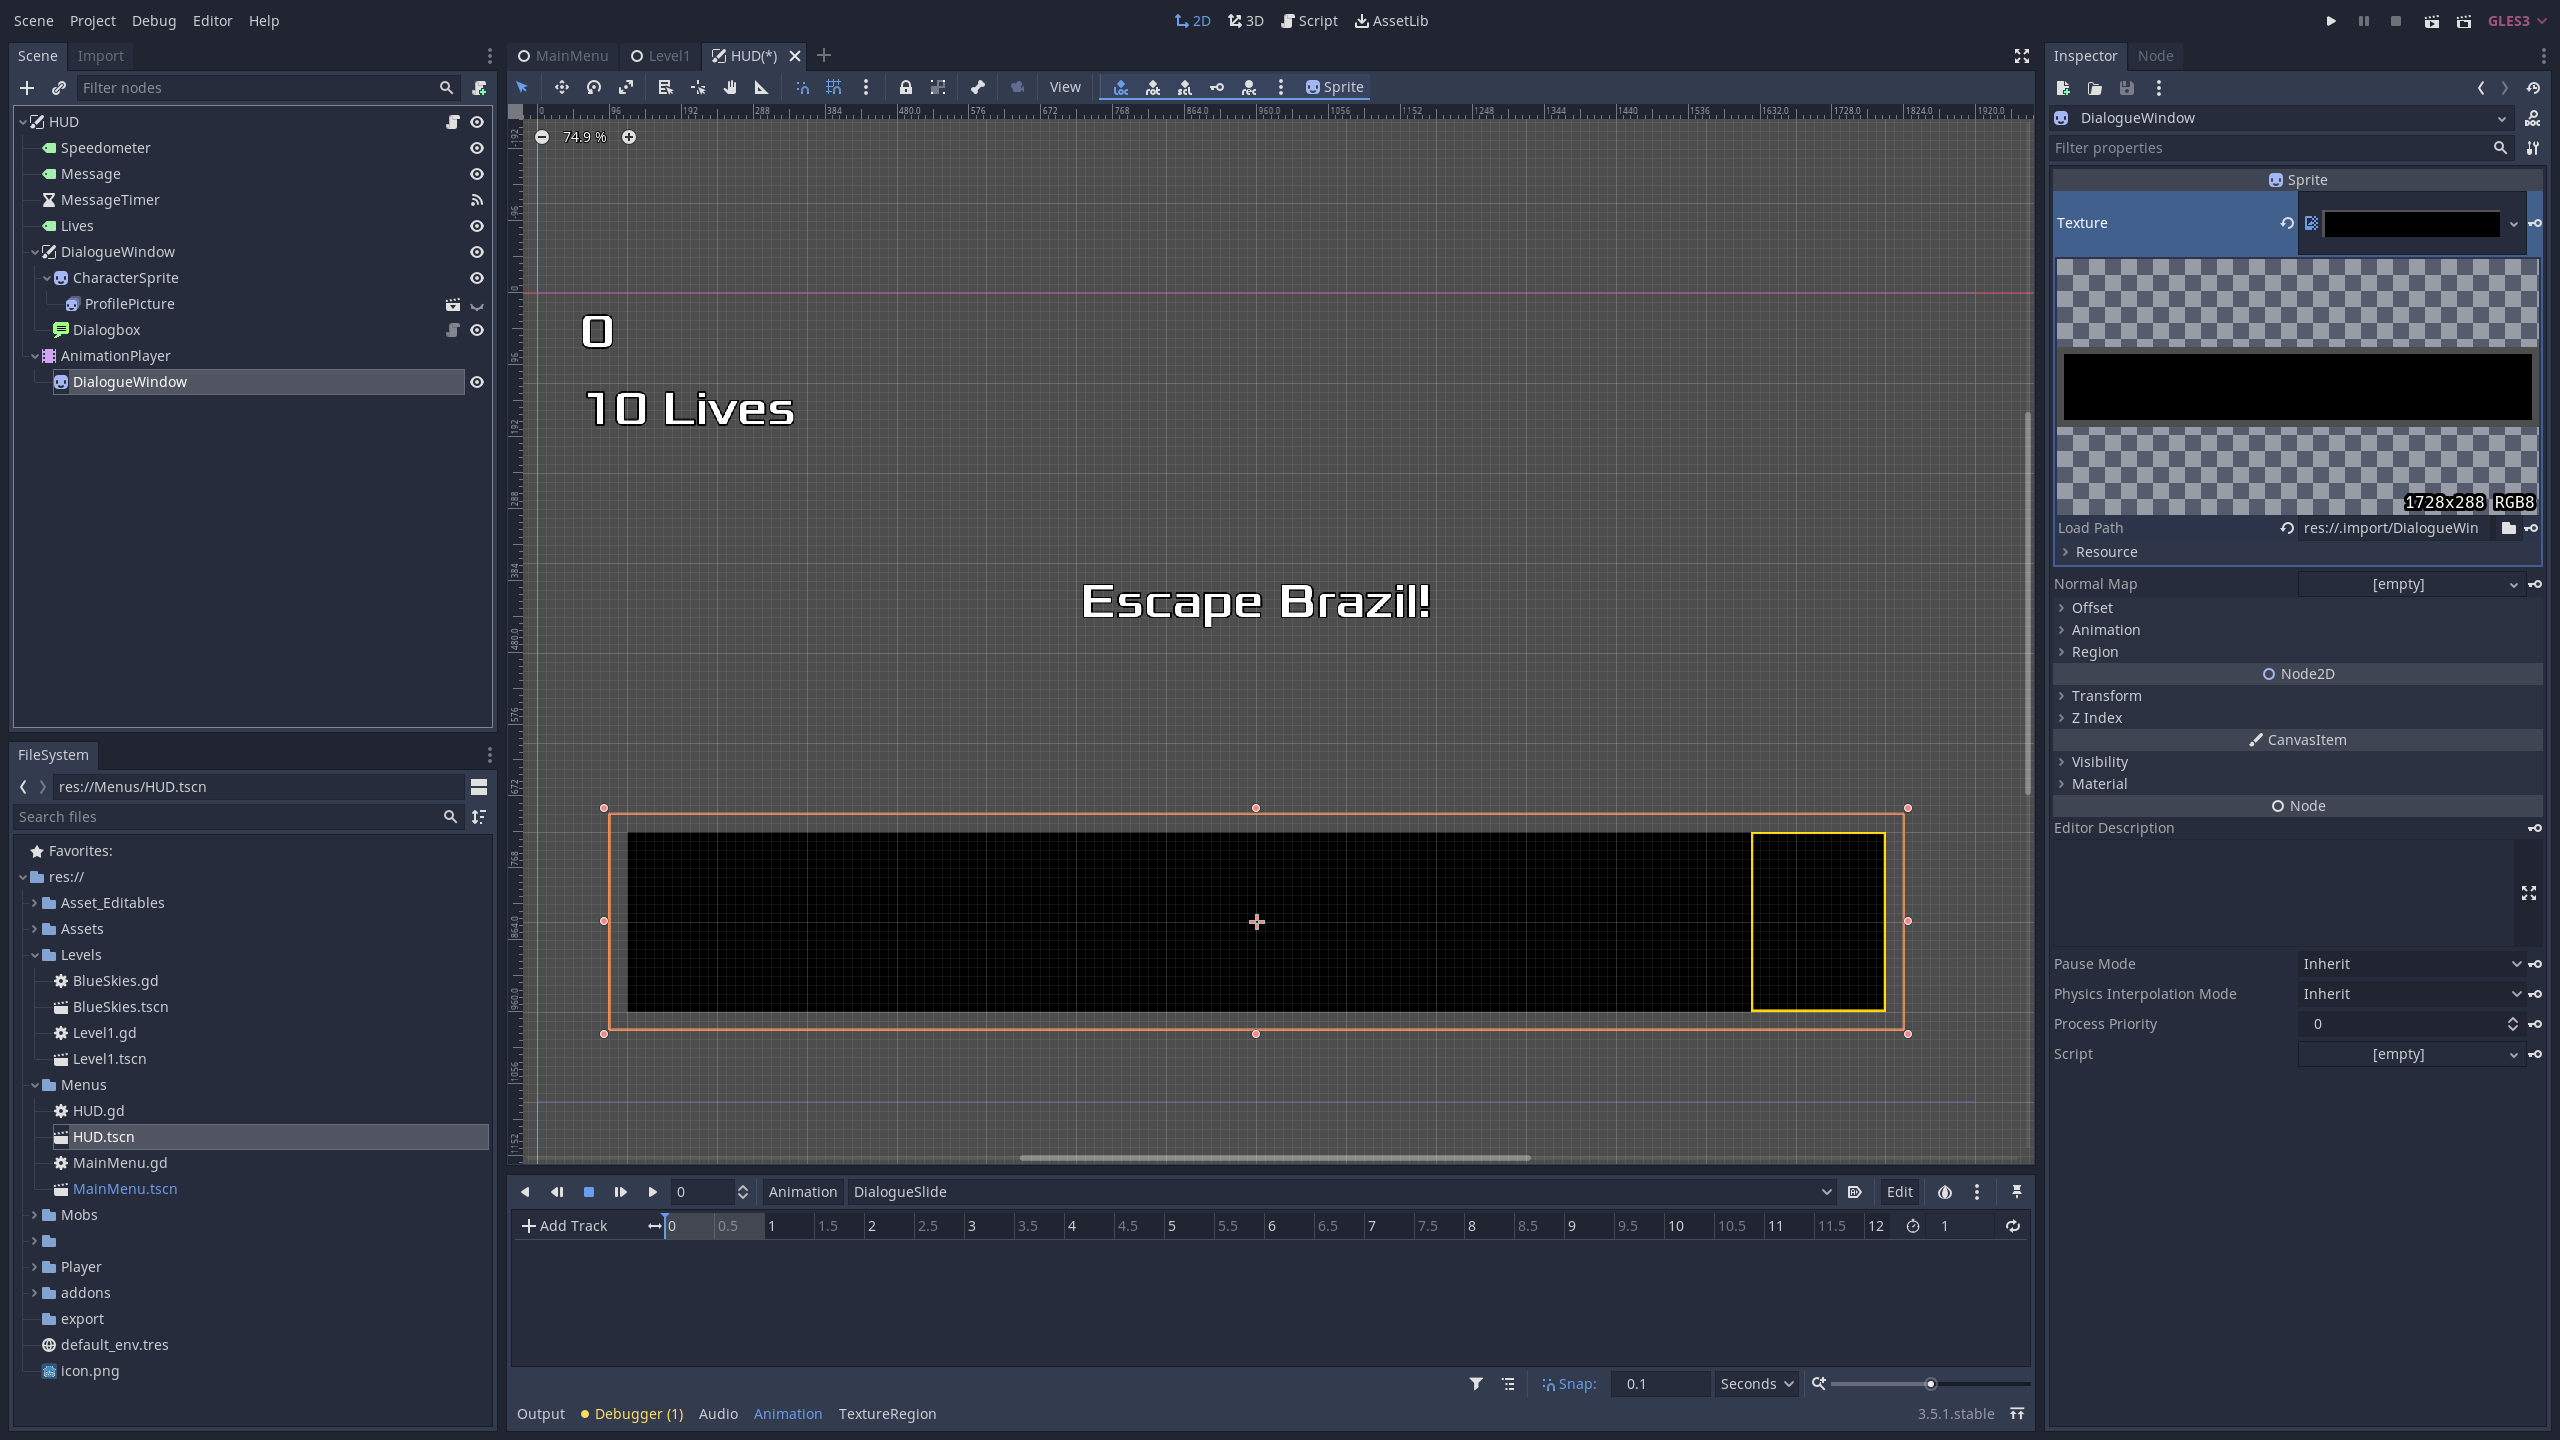Expand the Transform section

click(2106, 696)
